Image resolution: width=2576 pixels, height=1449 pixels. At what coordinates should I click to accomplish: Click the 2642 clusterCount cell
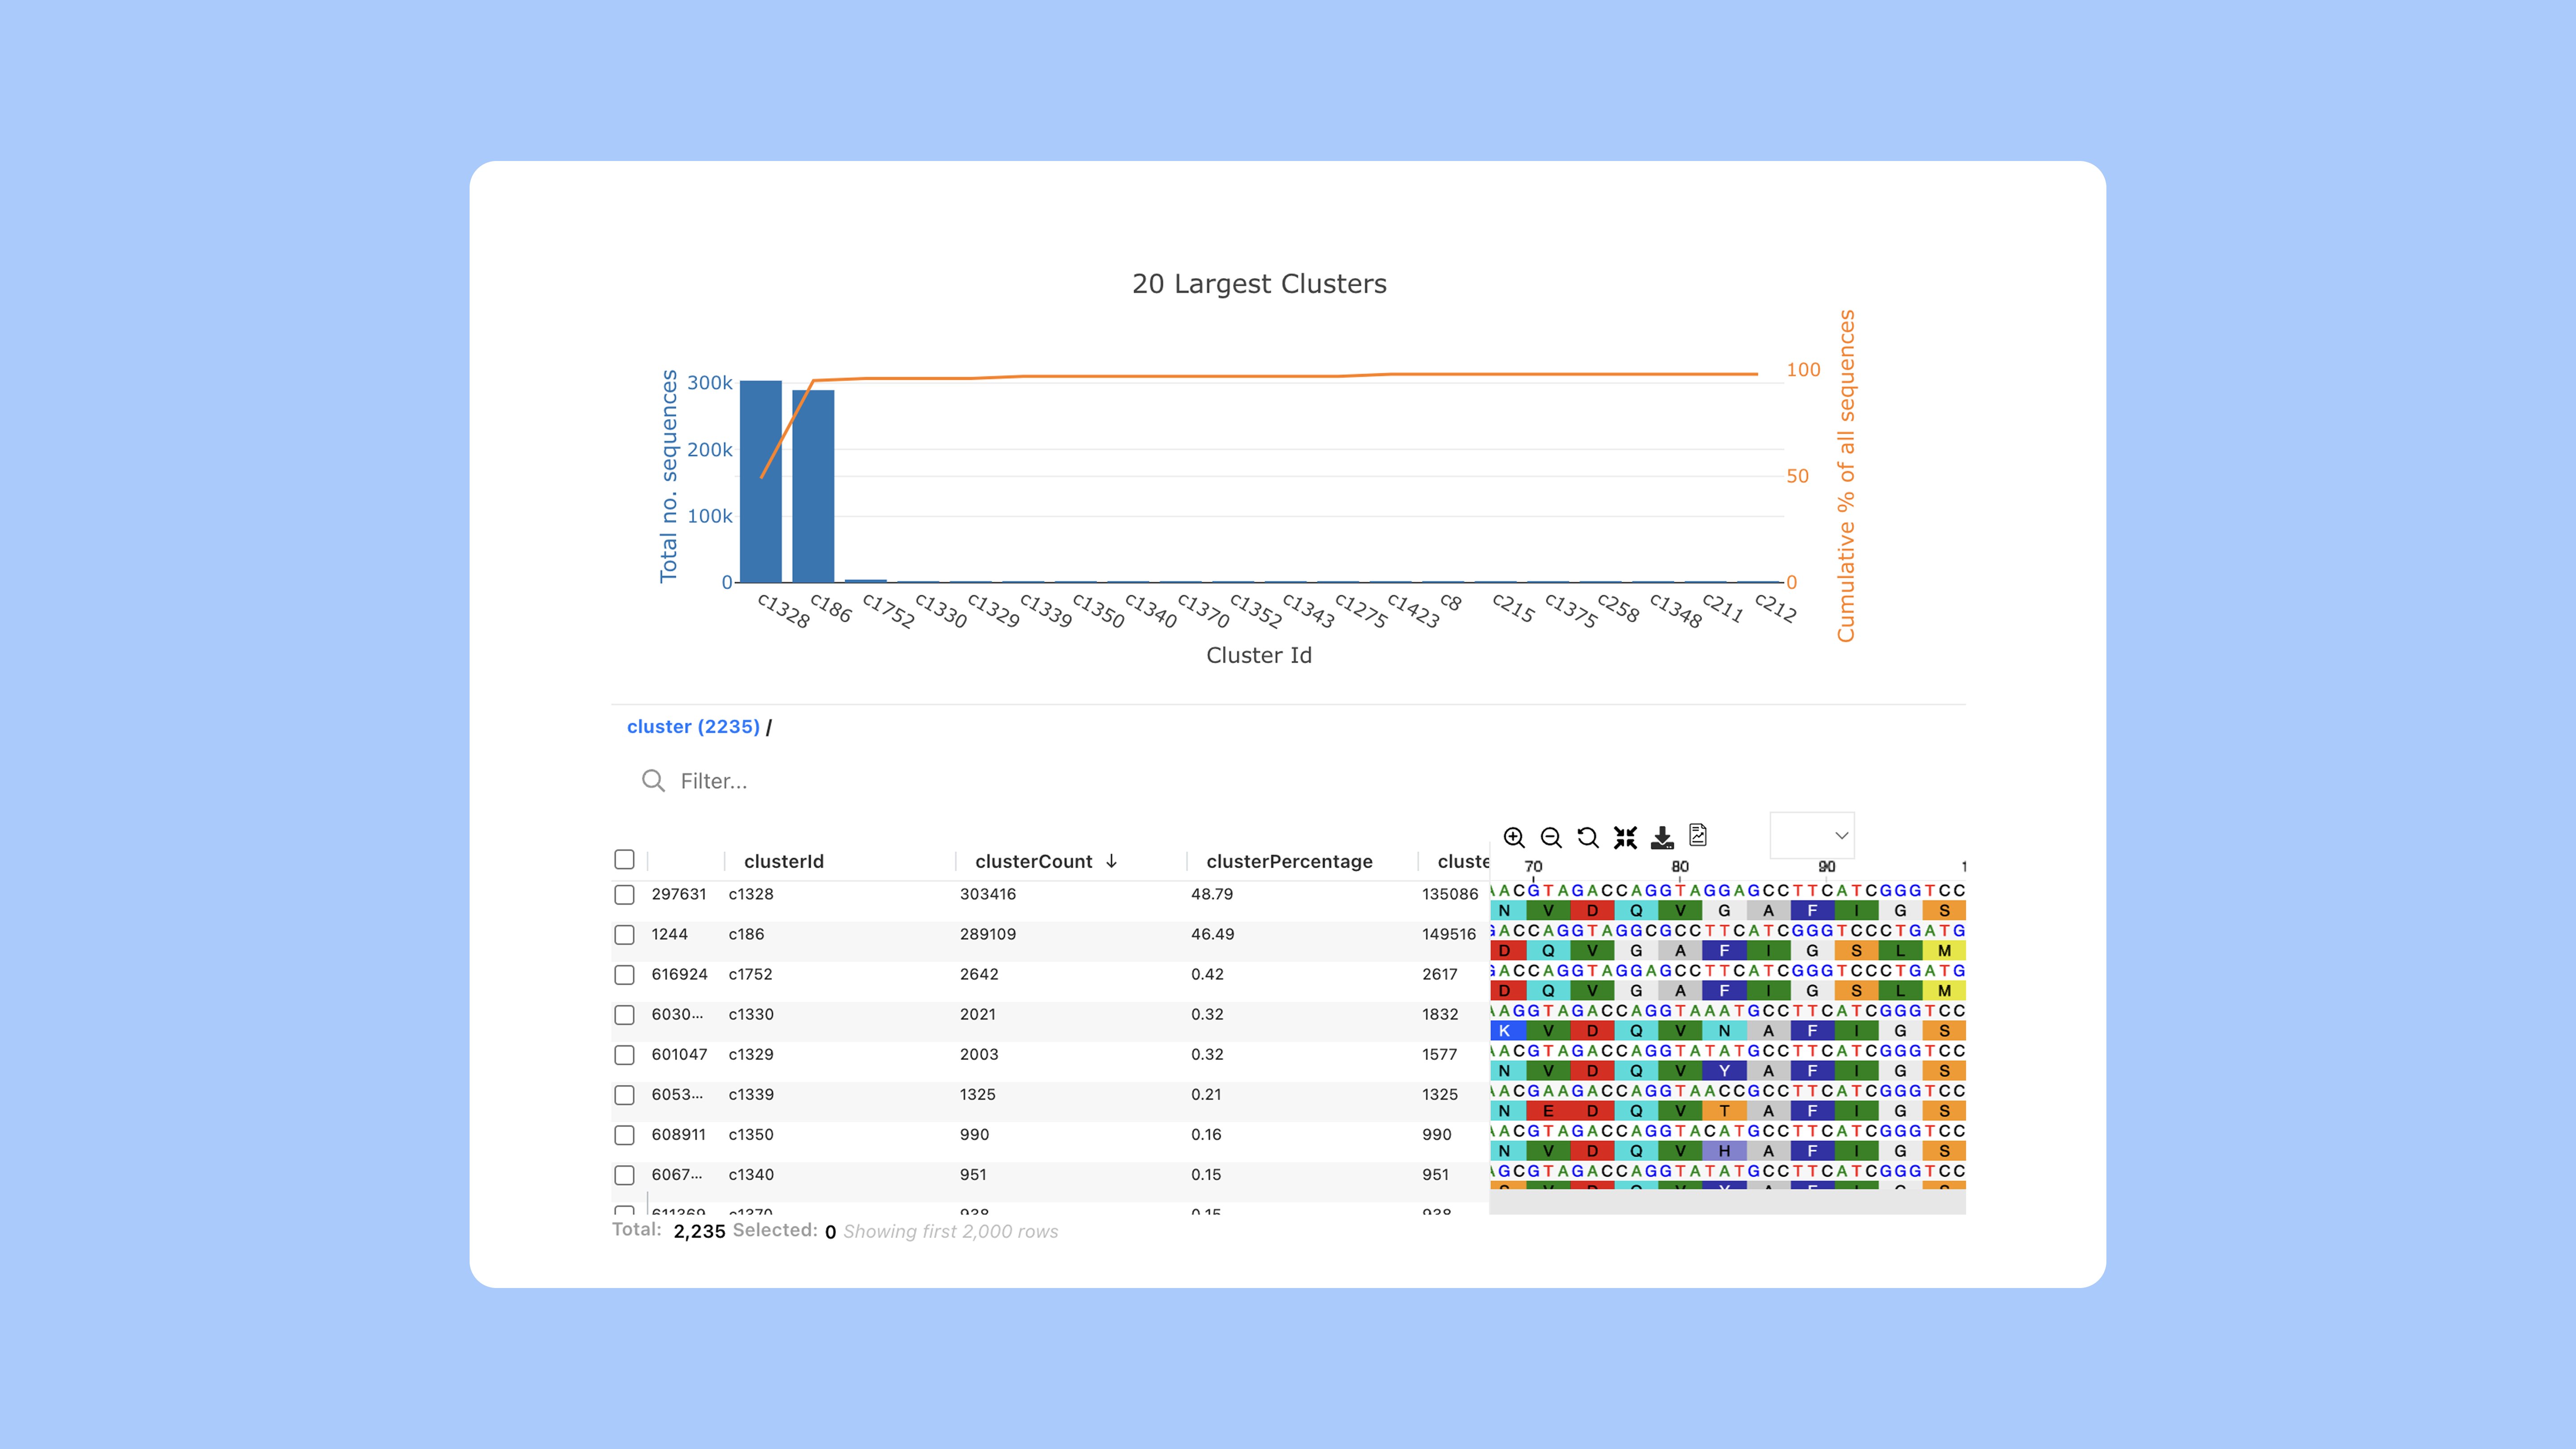pos(979,974)
